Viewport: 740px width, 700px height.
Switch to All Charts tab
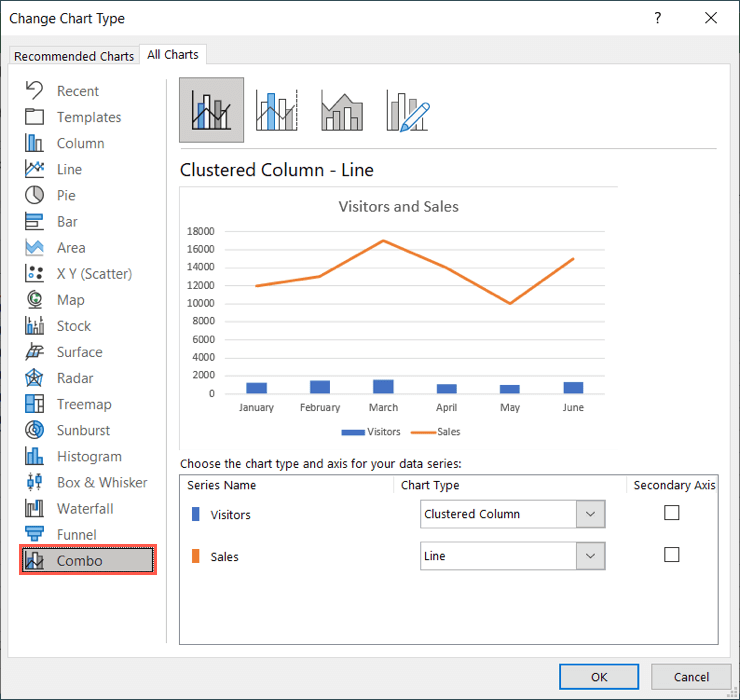(x=173, y=55)
